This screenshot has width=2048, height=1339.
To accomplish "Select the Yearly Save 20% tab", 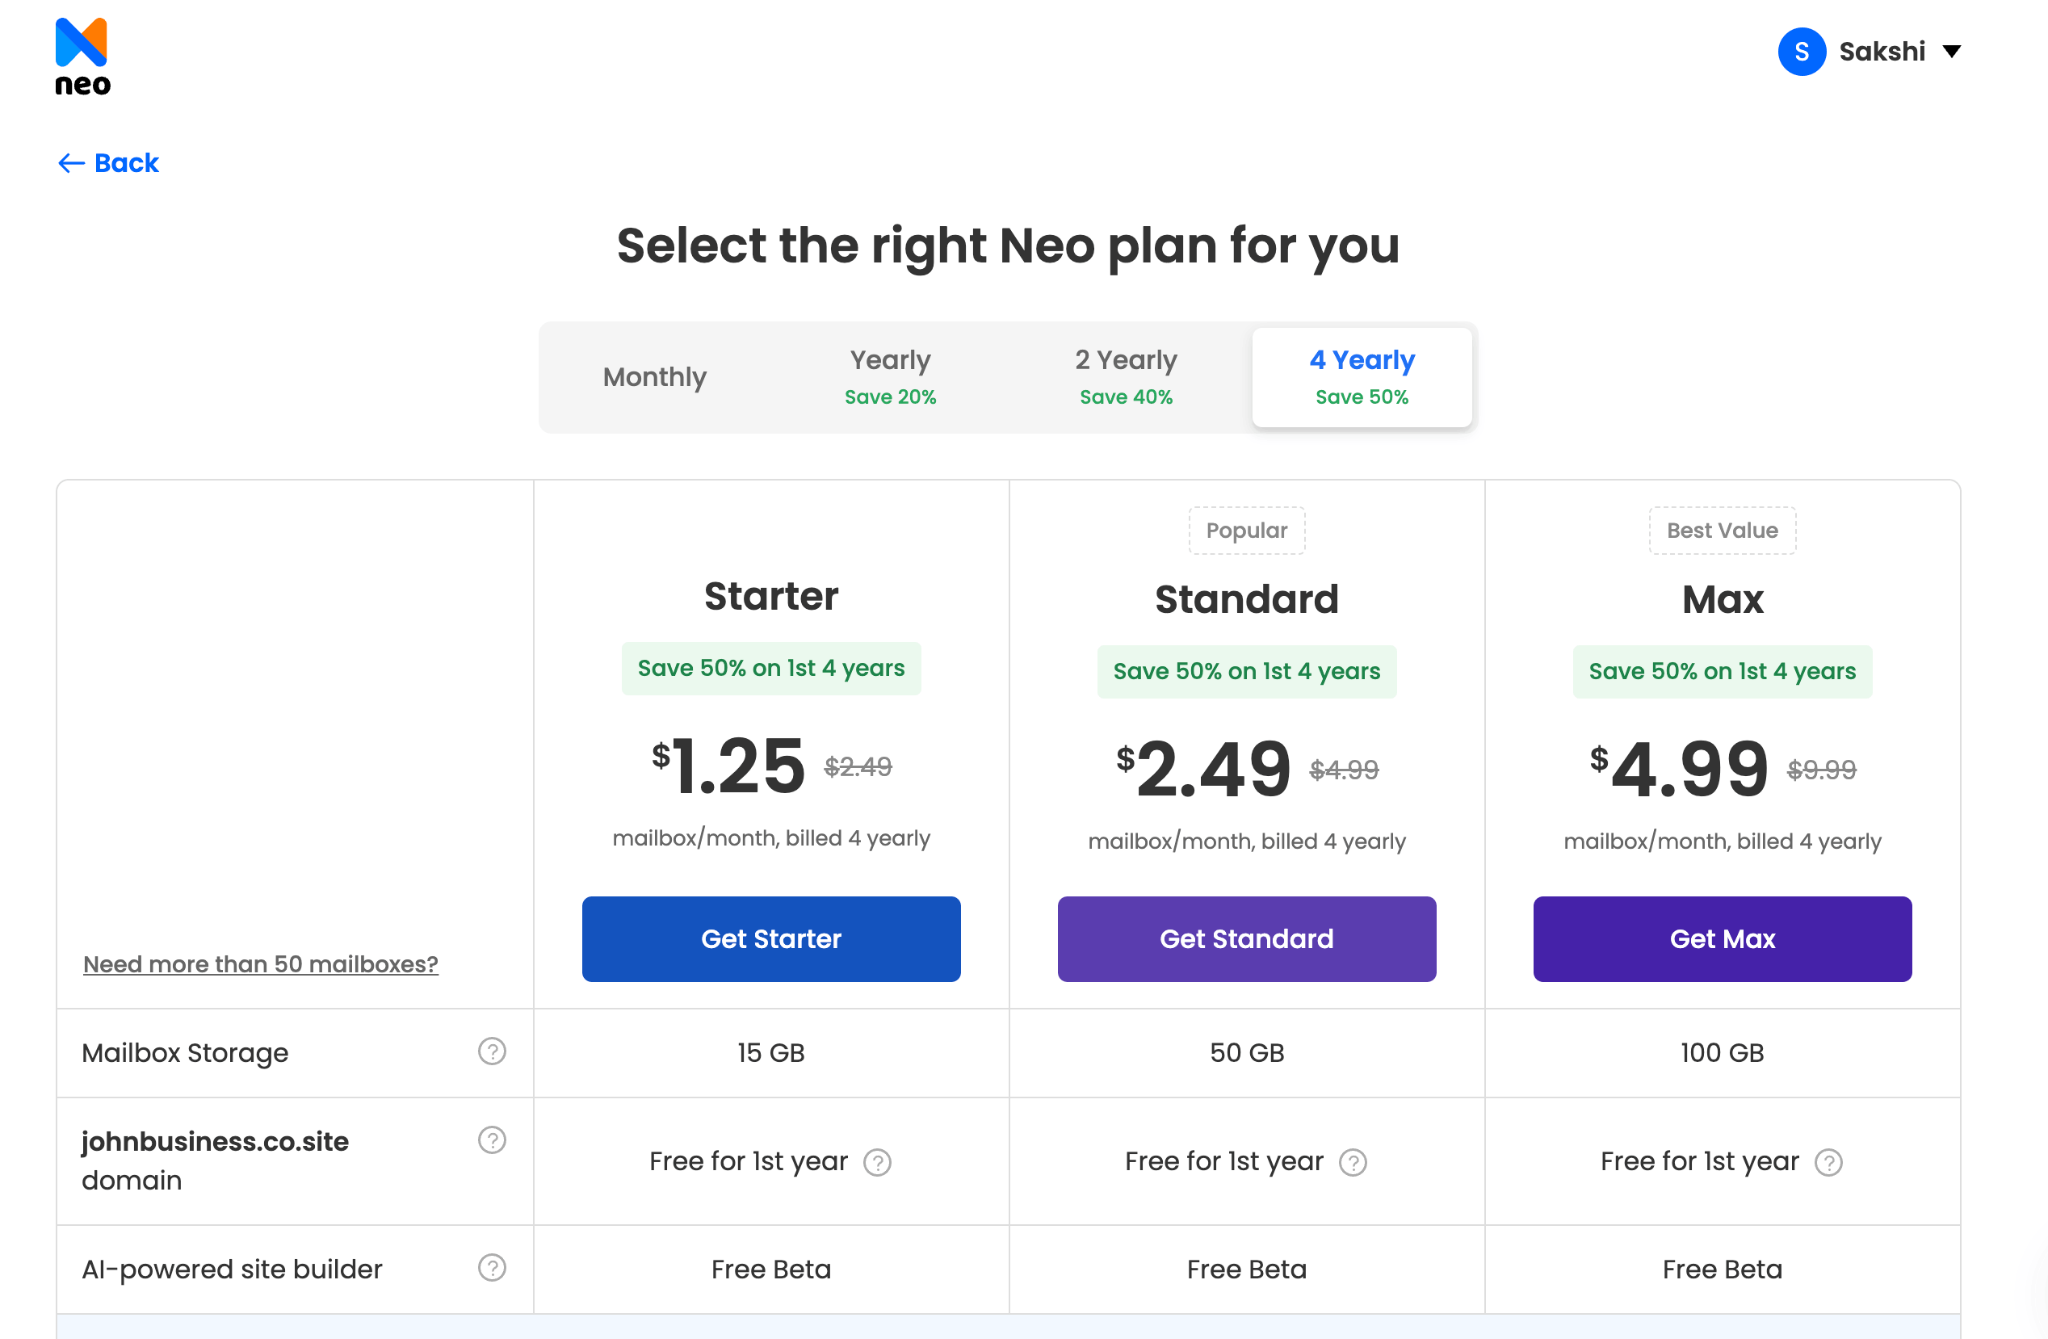I will pos(890,377).
